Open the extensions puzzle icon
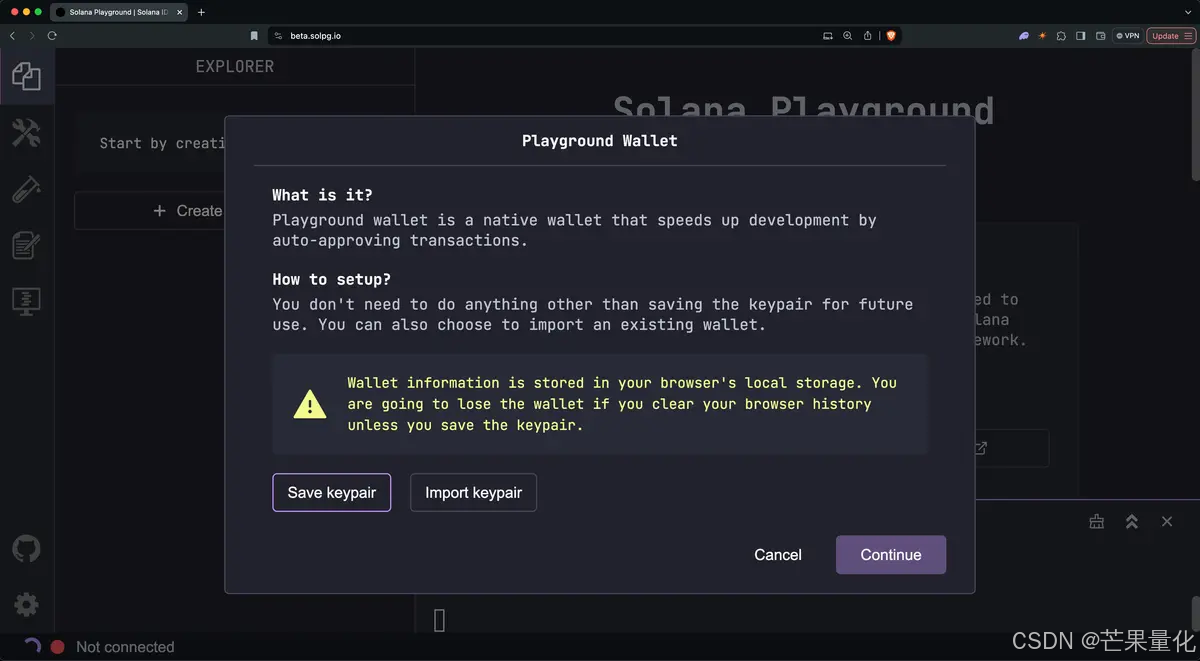 [x=1061, y=35]
